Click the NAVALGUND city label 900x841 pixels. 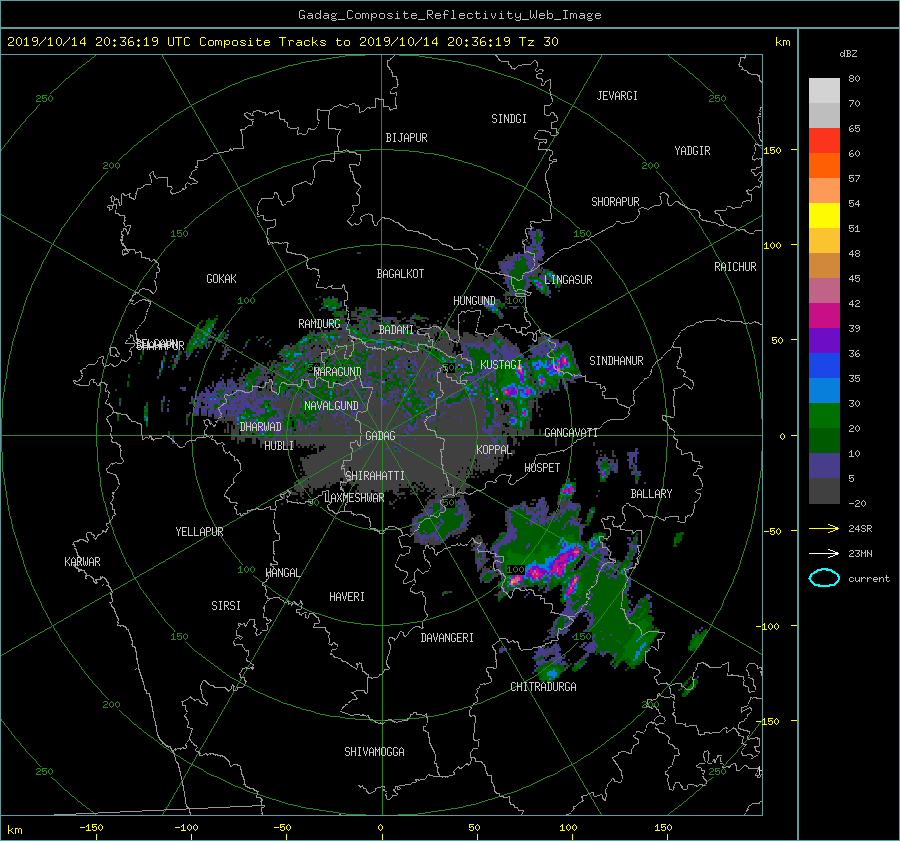coord(331,406)
